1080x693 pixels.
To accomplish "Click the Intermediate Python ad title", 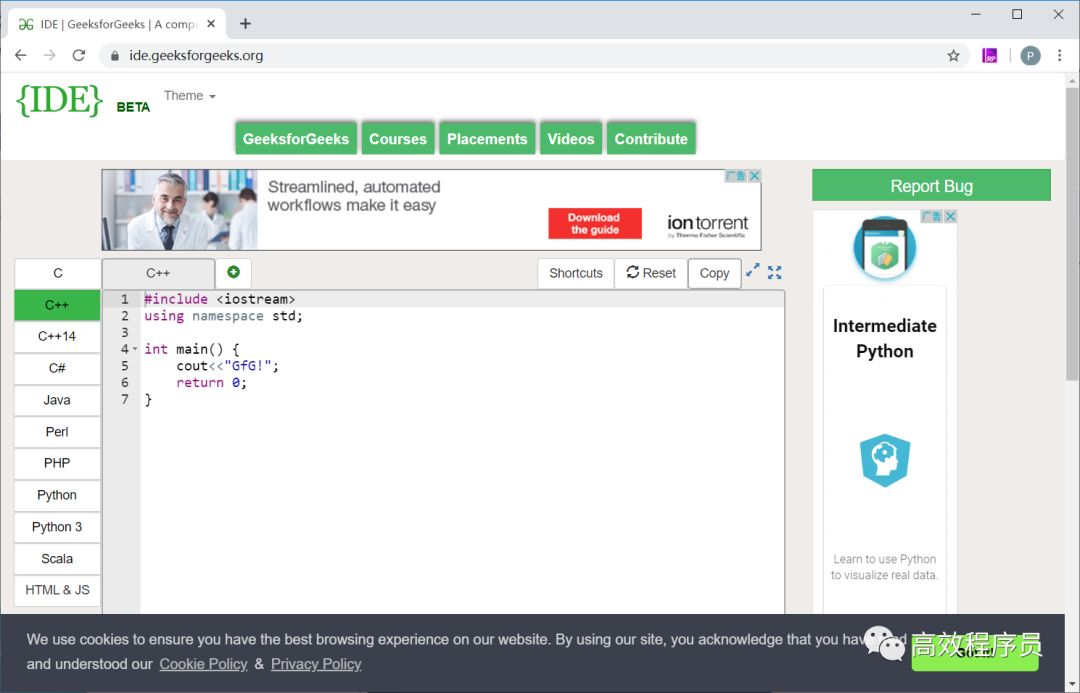I will click(x=884, y=338).
